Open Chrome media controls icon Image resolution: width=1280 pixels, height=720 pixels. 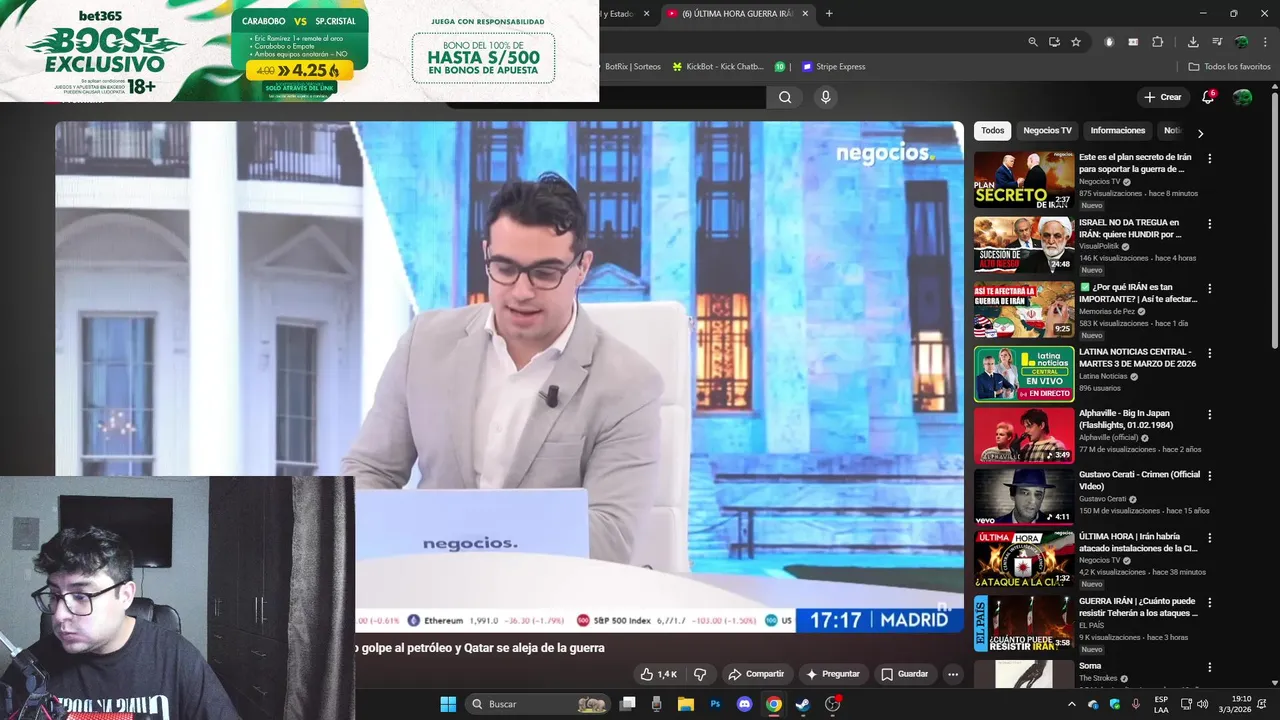pyautogui.click(x=1217, y=42)
